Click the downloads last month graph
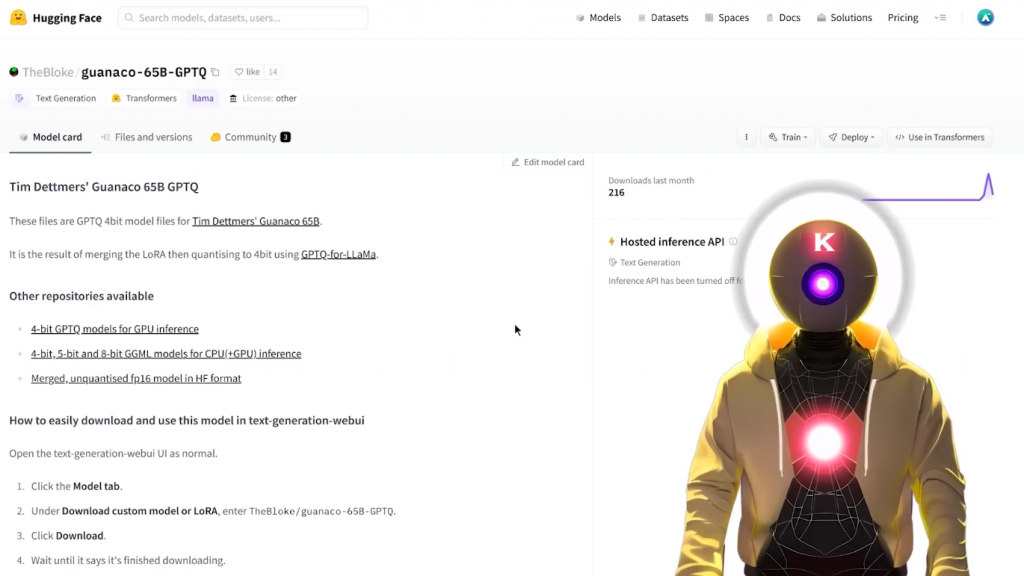The image size is (1024, 576). 927,187
